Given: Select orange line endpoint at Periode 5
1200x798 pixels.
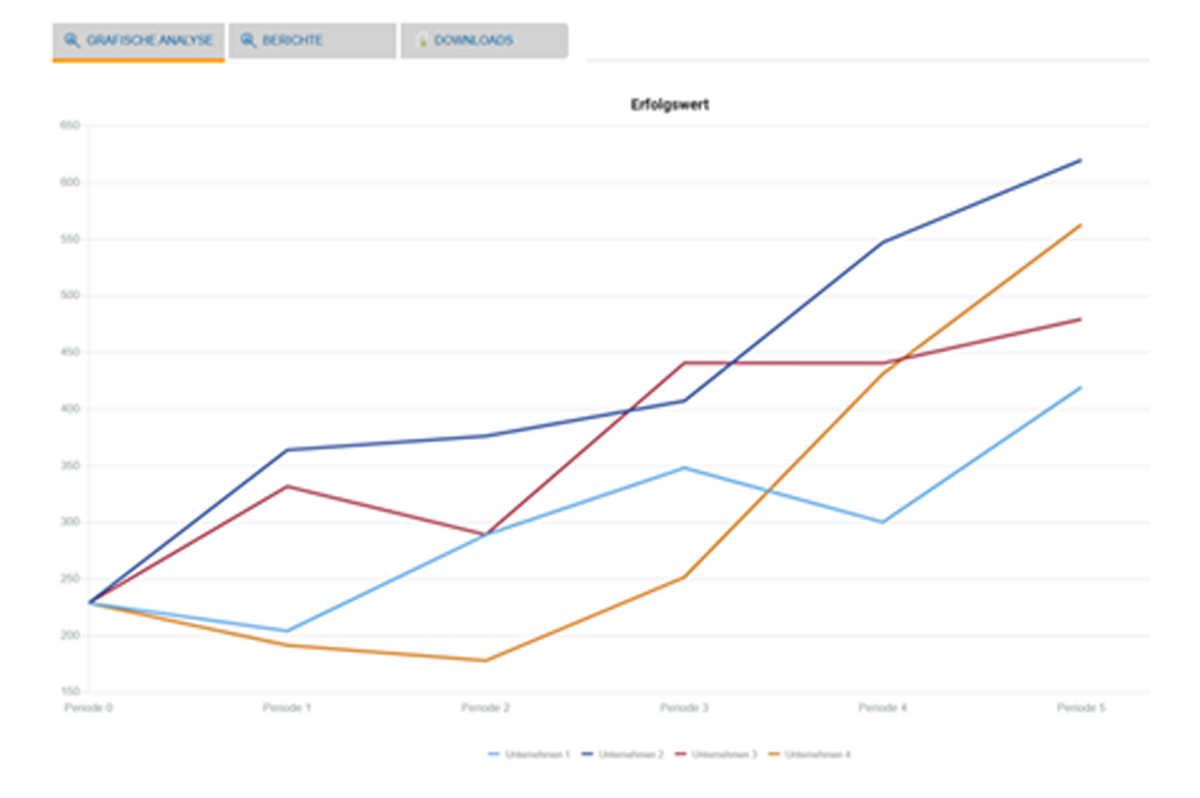Looking at the screenshot, I should click(x=1081, y=225).
